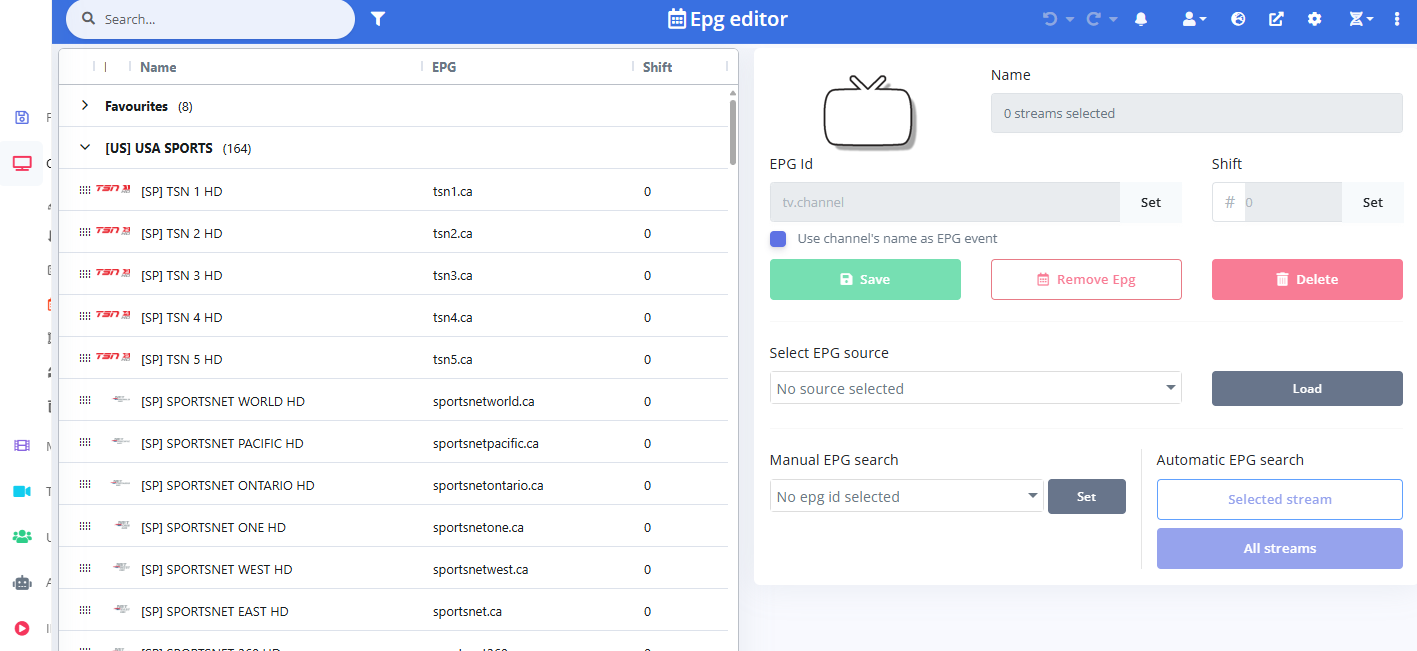The width and height of the screenshot is (1417, 651).
Task: Click the robot sidebar icon
Action: click(x=22, y=582)
